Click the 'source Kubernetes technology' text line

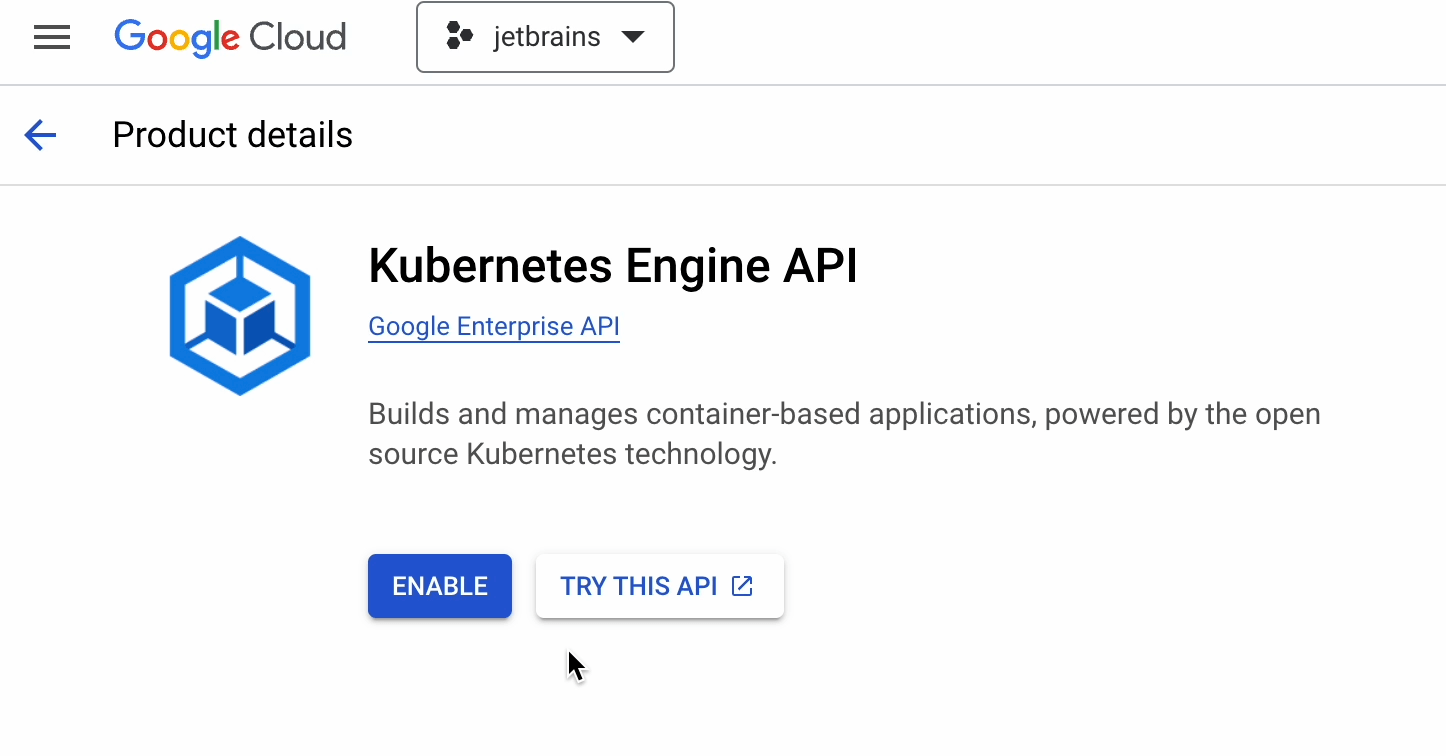pos(572,454)
